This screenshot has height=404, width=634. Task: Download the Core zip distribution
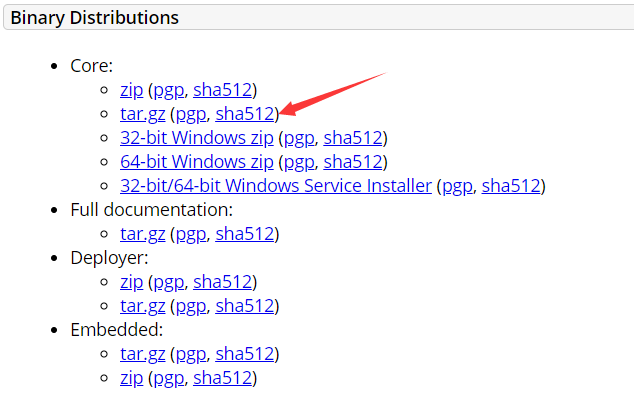[131, 90]
